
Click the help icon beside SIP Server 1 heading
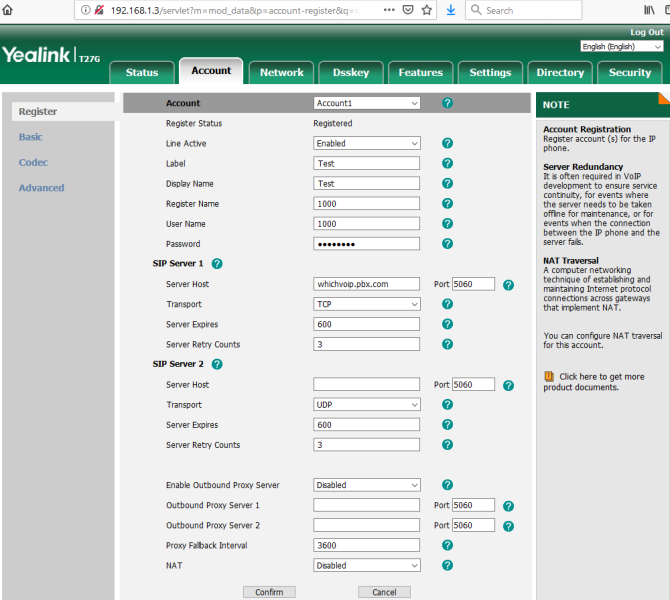tap(217, 264)
